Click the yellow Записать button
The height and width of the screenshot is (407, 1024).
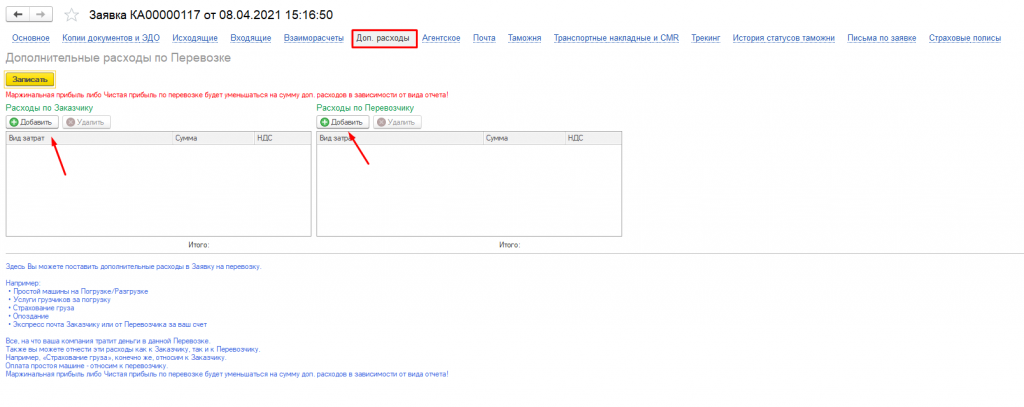(x=30, y=80)
